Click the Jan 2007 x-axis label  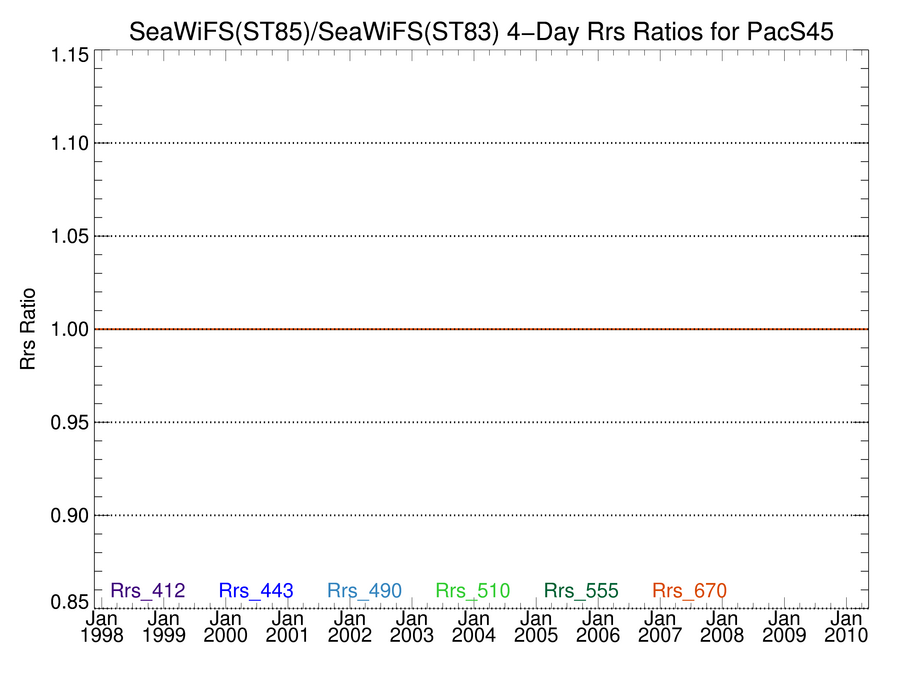pos(660,627)
